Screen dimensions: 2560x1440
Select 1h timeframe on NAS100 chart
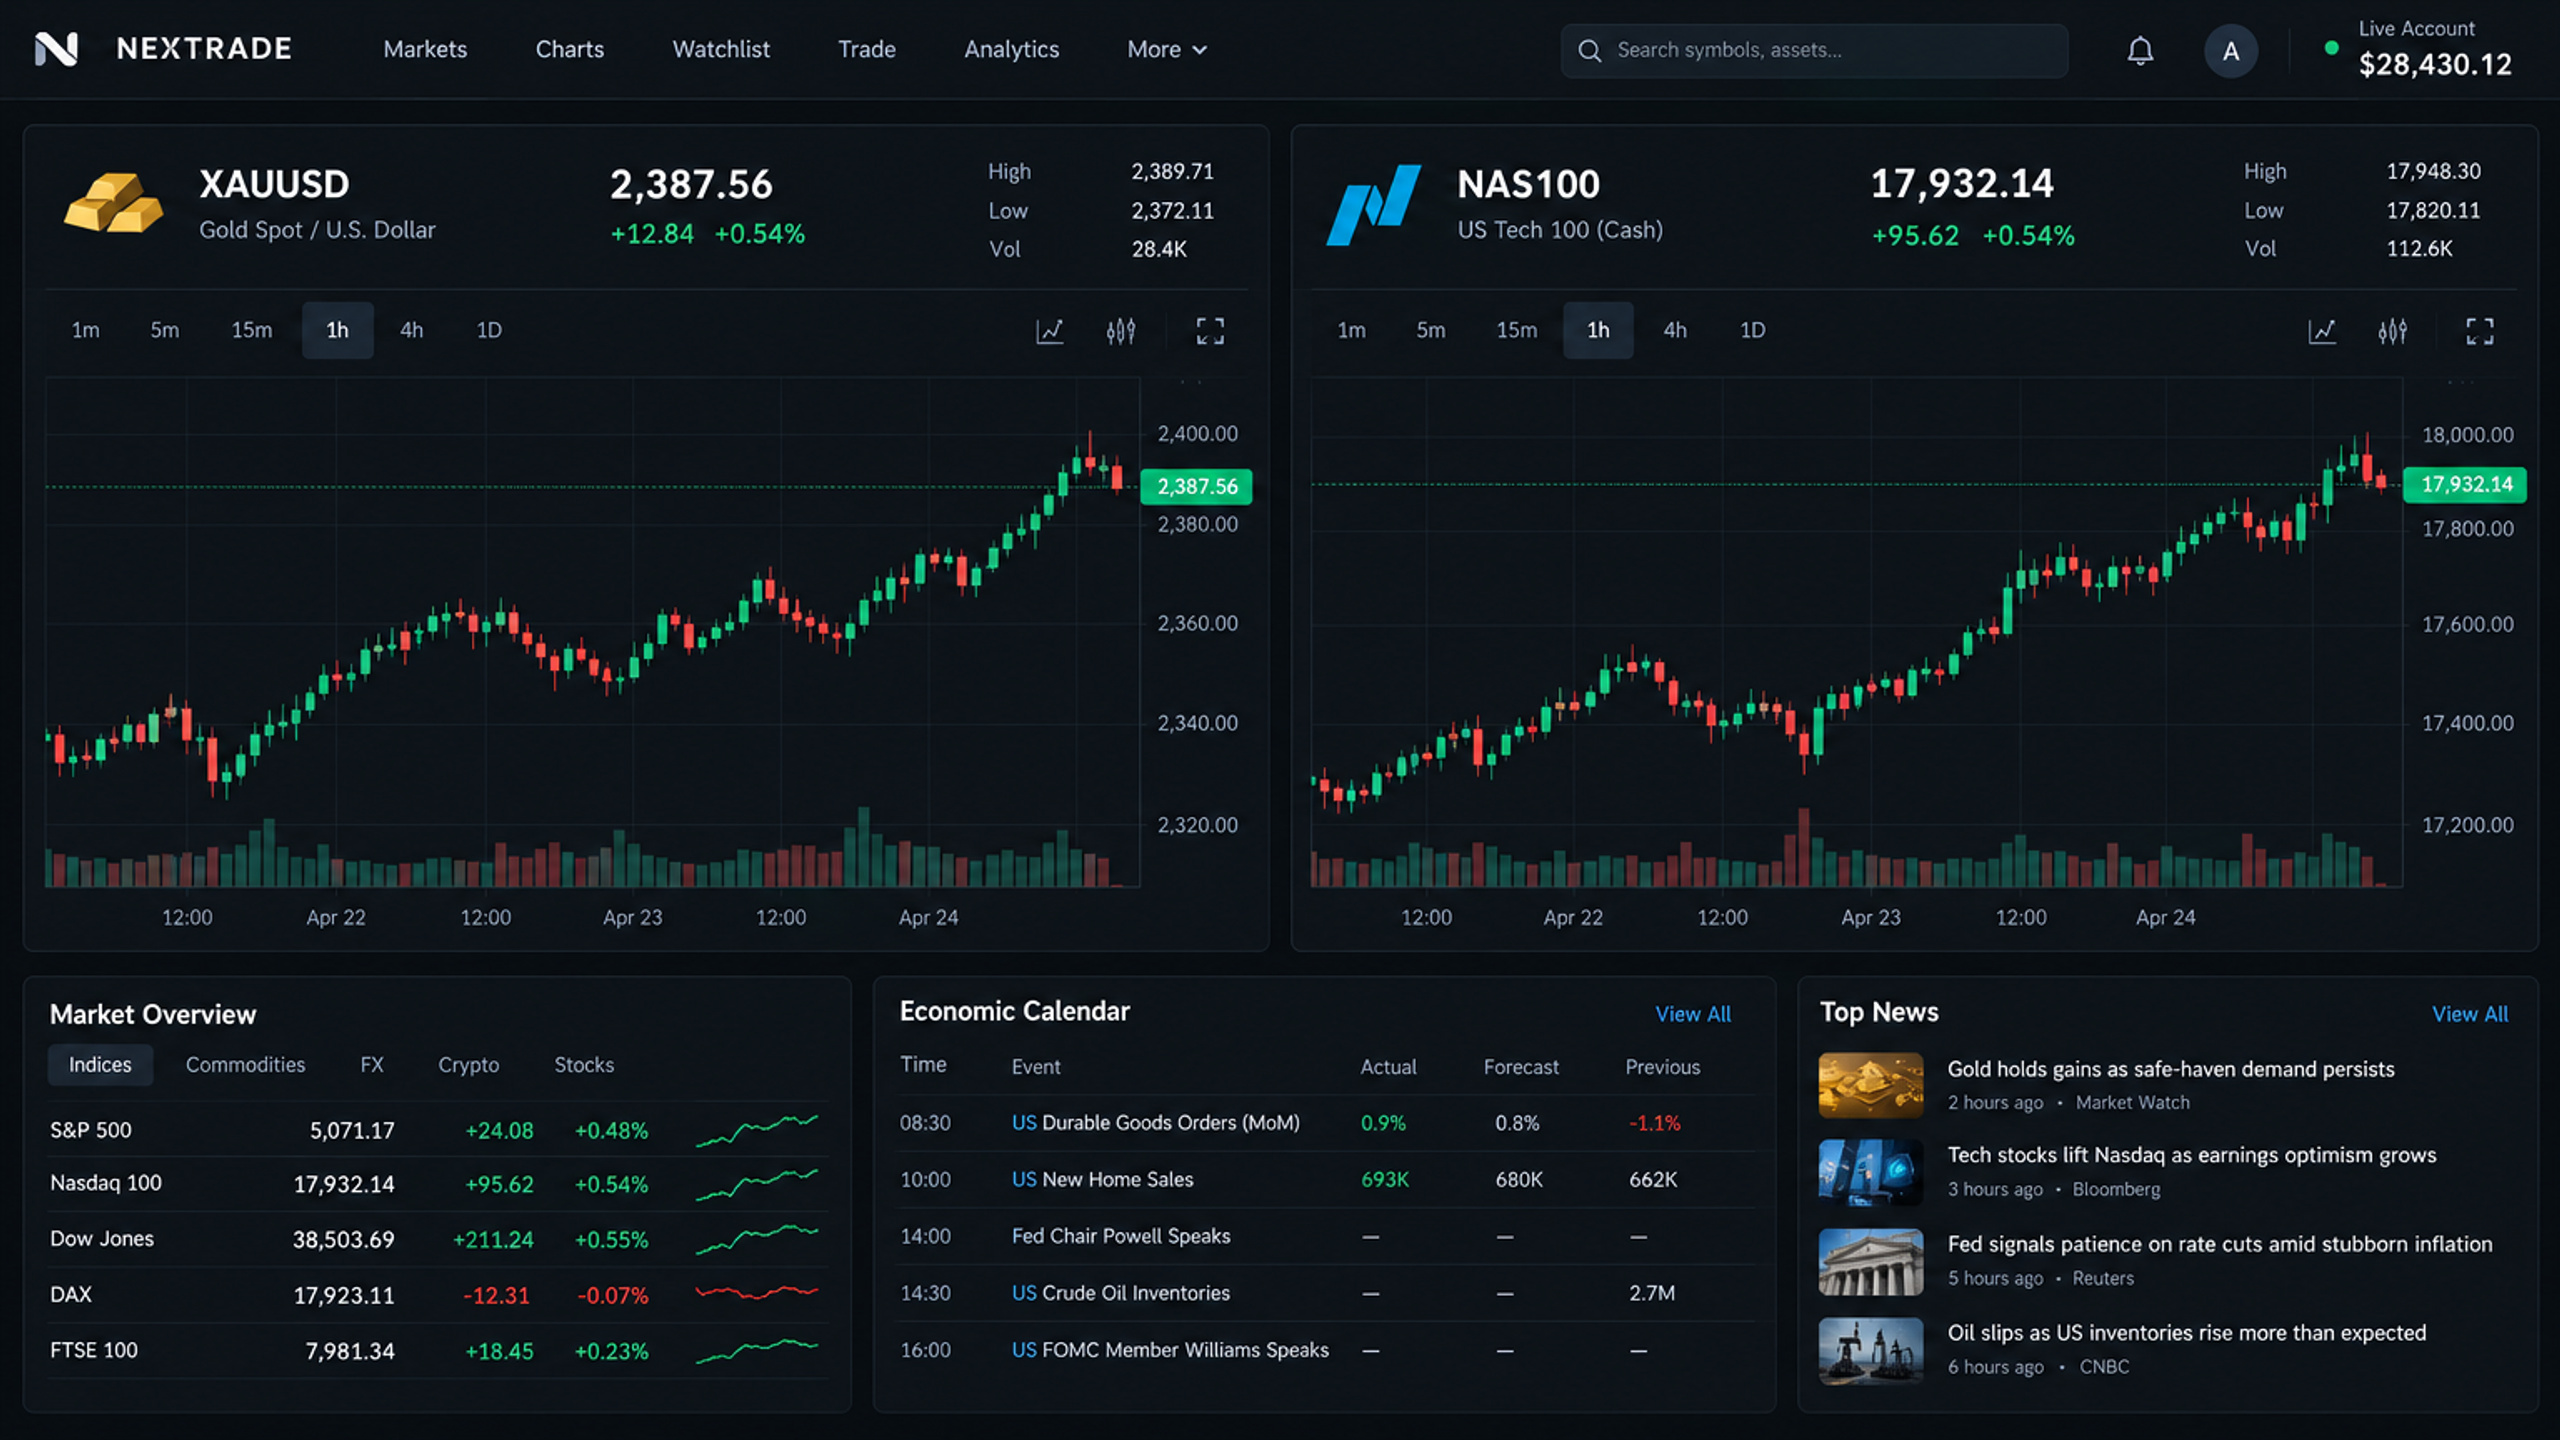[x=1598, y=330]
